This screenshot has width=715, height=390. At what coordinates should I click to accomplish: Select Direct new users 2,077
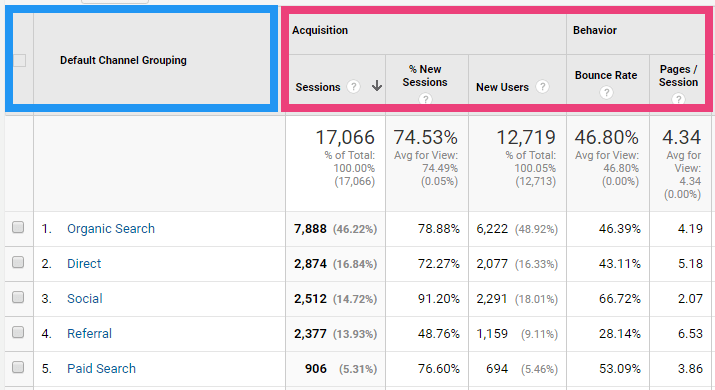tap(492, 264)
